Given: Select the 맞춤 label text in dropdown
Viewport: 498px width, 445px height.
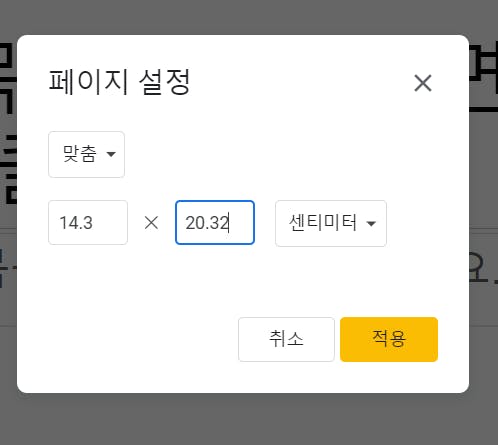Looking at the screenshot, I should [x=80, y=154].
